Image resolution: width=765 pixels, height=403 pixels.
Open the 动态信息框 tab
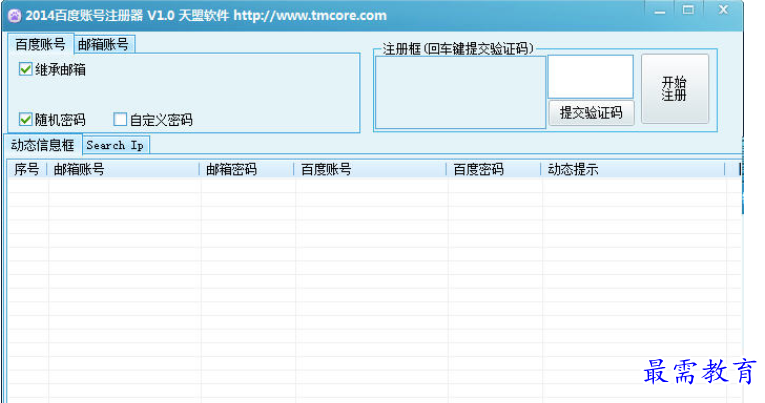[42, 145]
